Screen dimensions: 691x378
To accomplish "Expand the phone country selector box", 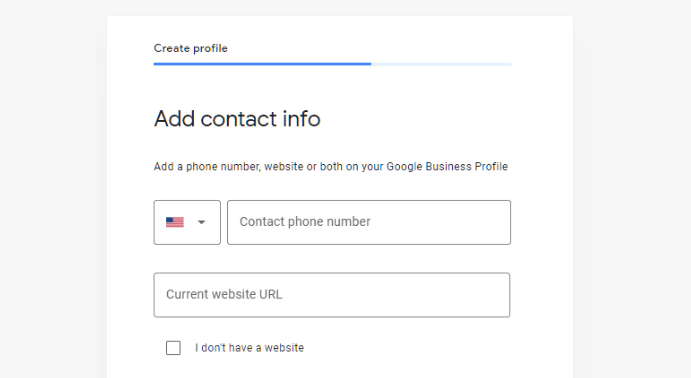I will 187,222.
